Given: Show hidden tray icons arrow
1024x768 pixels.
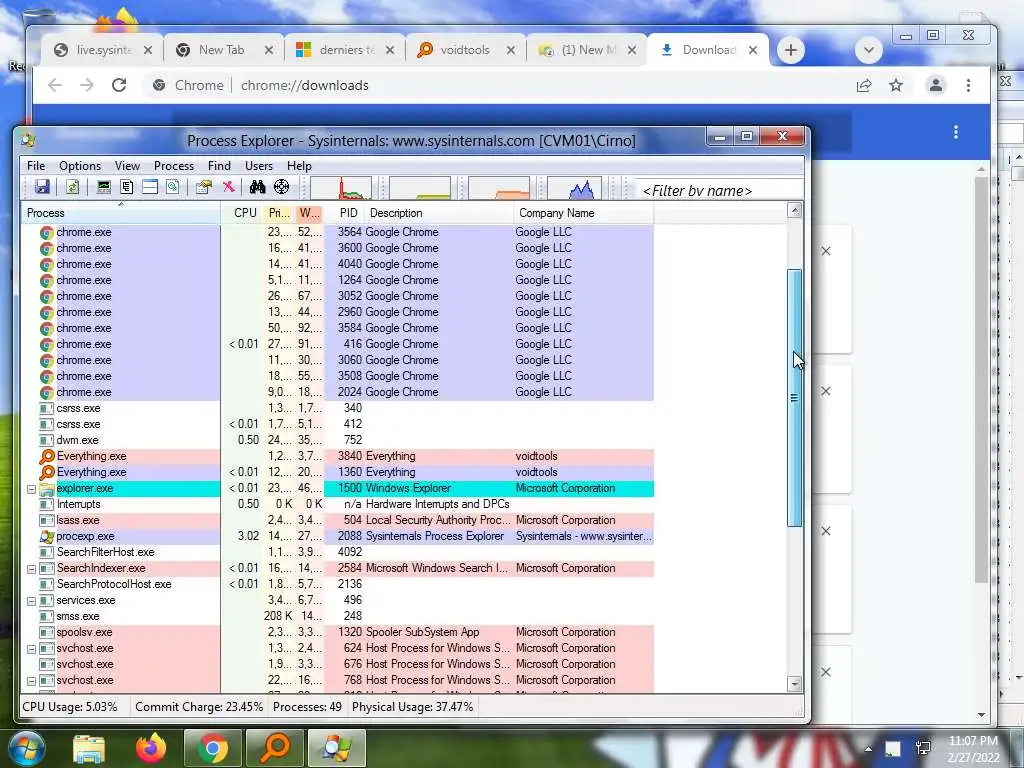Looking at the screenshot, I should [868, 749].
